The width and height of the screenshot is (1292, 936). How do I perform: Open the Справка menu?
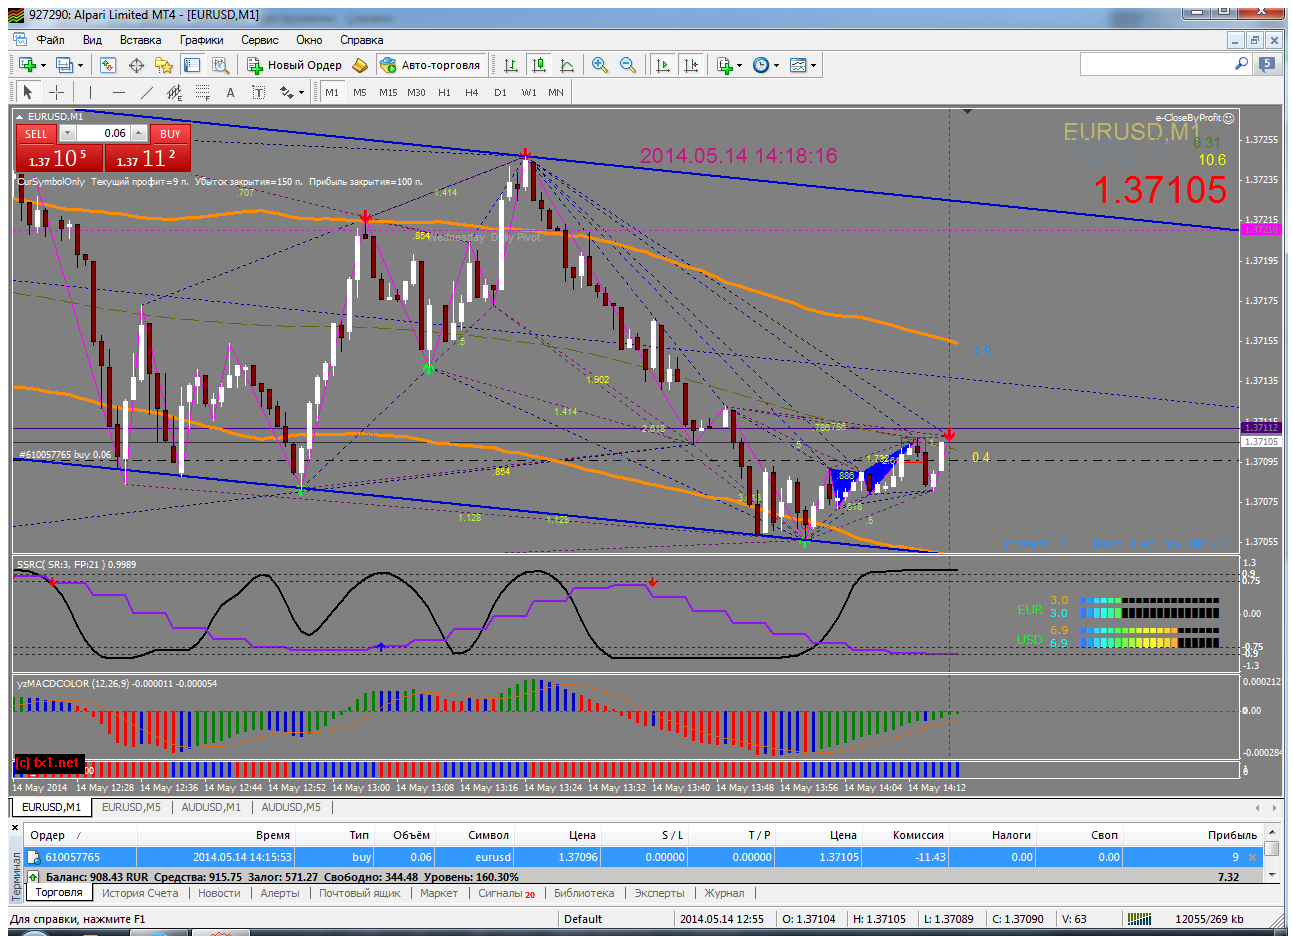361,40
